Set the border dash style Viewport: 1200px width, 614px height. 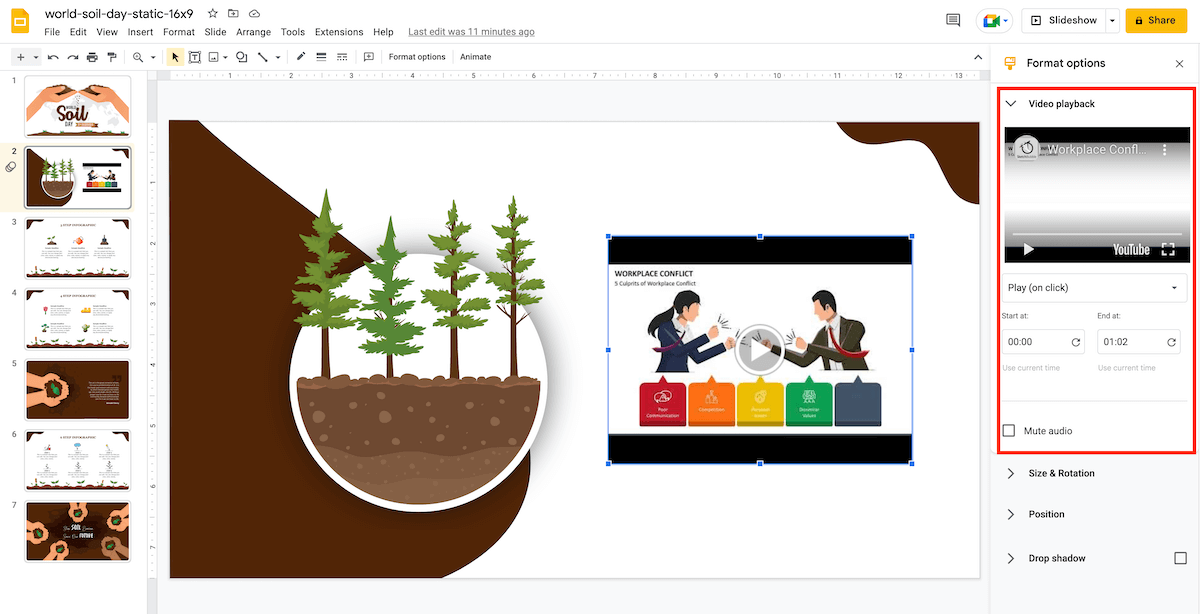click(341, 57)
